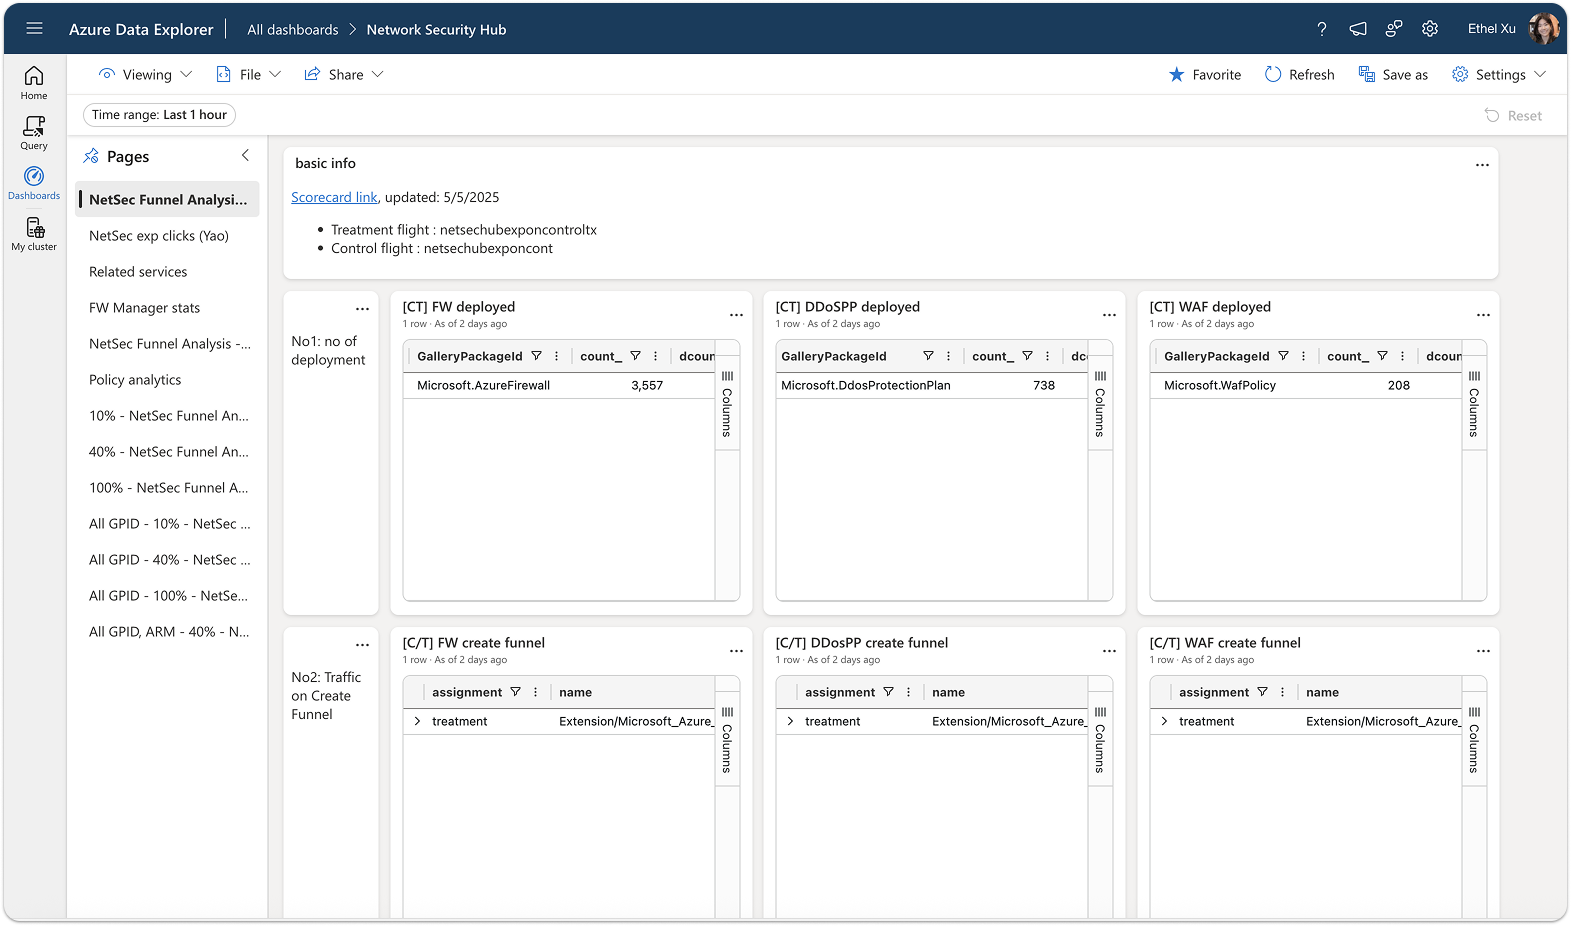Open the header settings gear icon

(x=1430, y=29)
